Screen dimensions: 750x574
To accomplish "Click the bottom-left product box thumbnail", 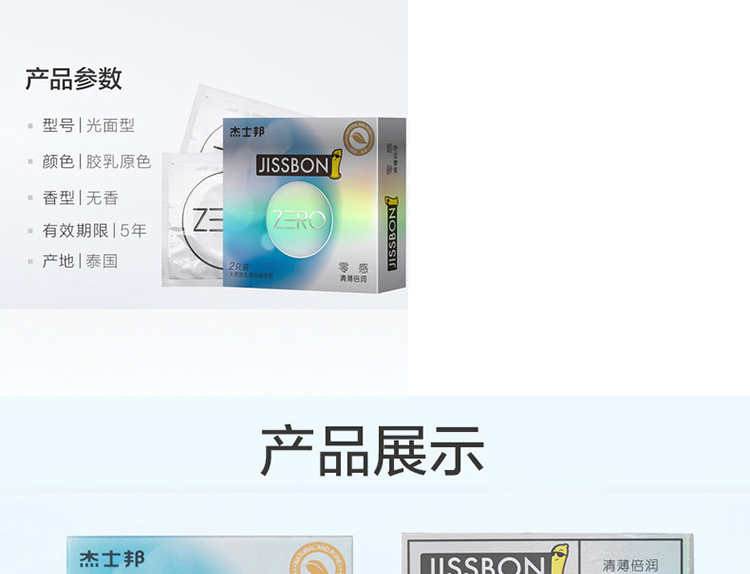I will coord(210,555).
